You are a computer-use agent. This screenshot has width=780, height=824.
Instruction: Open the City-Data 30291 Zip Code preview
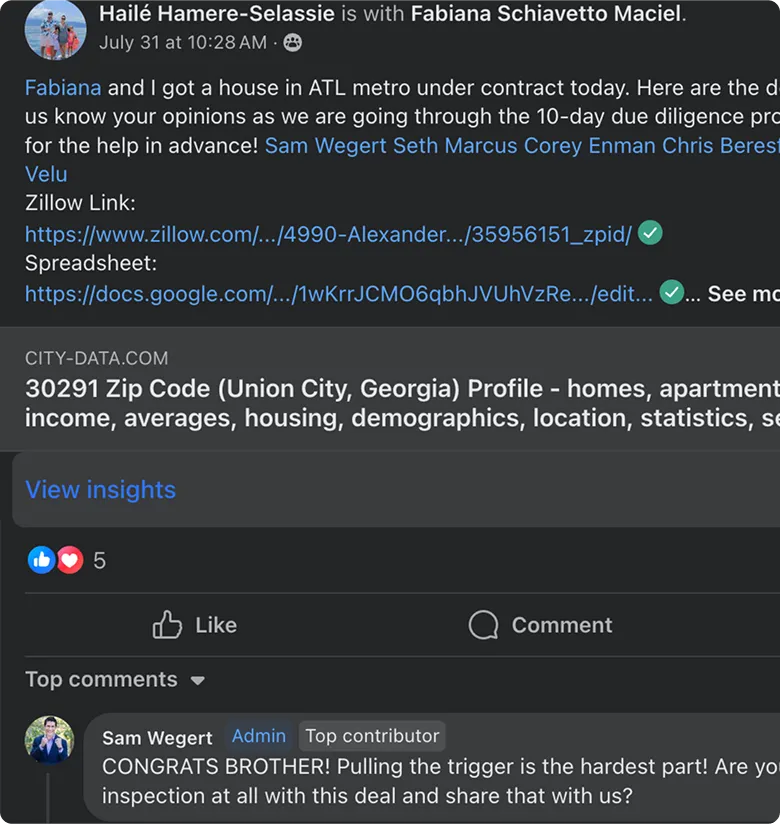[x=400, y=389]
